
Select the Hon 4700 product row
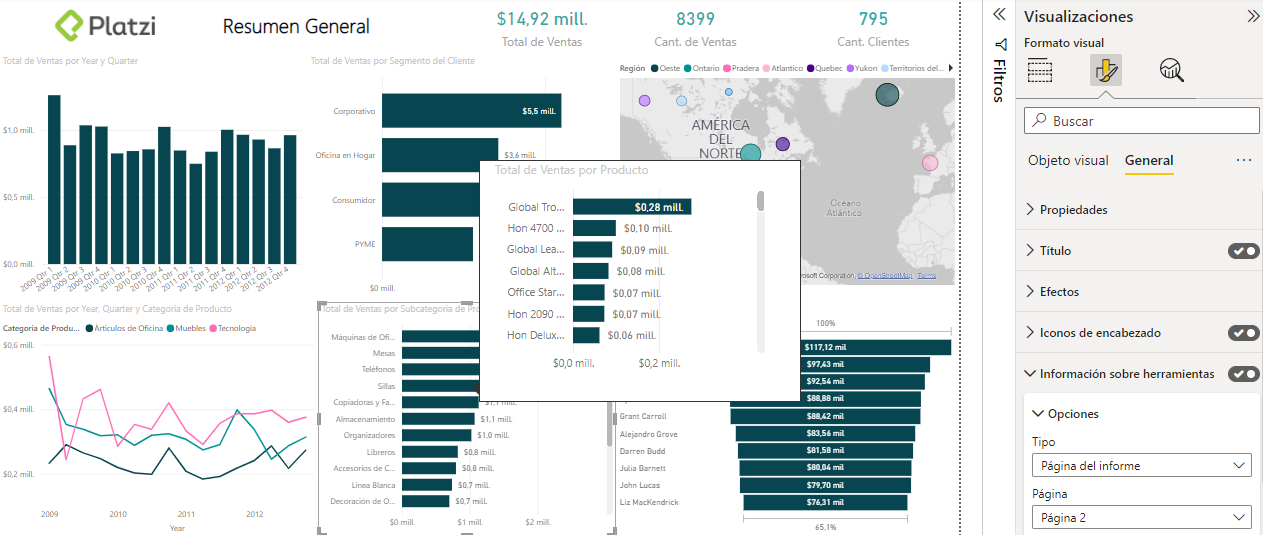coord(592,228)
